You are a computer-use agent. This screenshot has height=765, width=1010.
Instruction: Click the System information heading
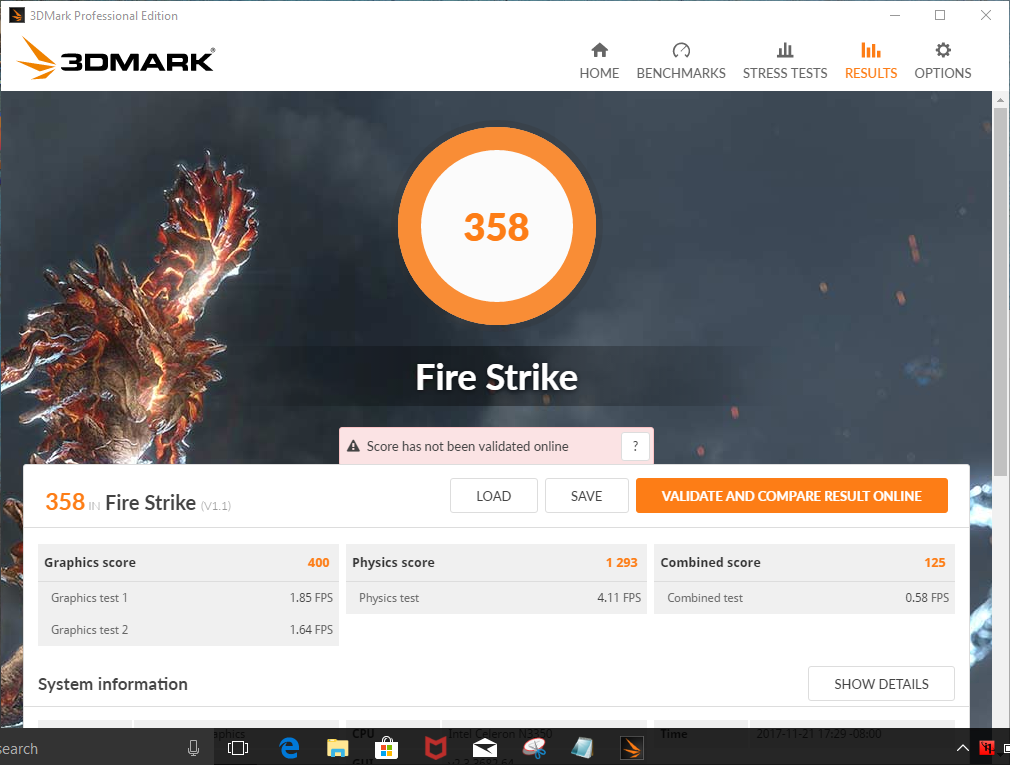pyautogui.click(x=113, y=684)
